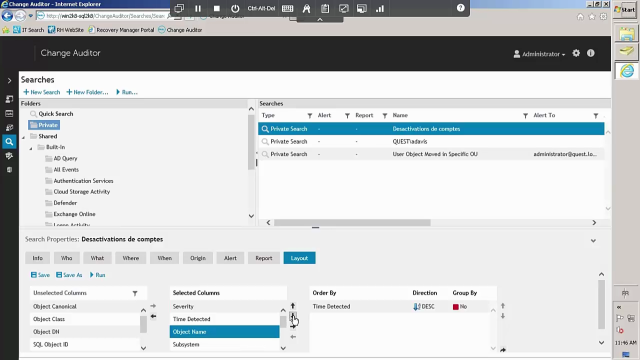Expand the left navigation sidebar

click(9, 81)
